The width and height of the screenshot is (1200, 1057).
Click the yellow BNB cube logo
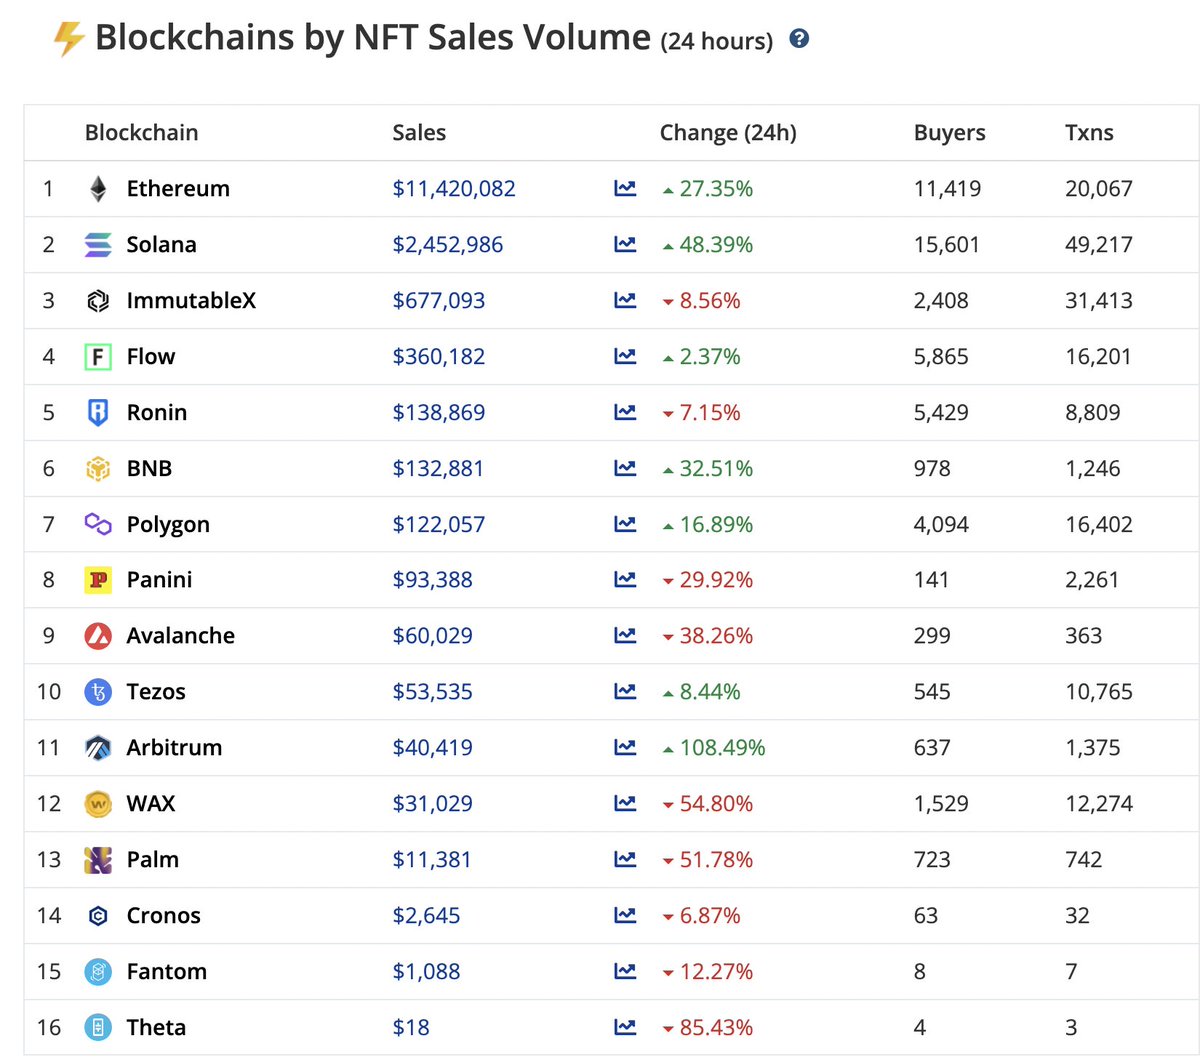point(98,468)
